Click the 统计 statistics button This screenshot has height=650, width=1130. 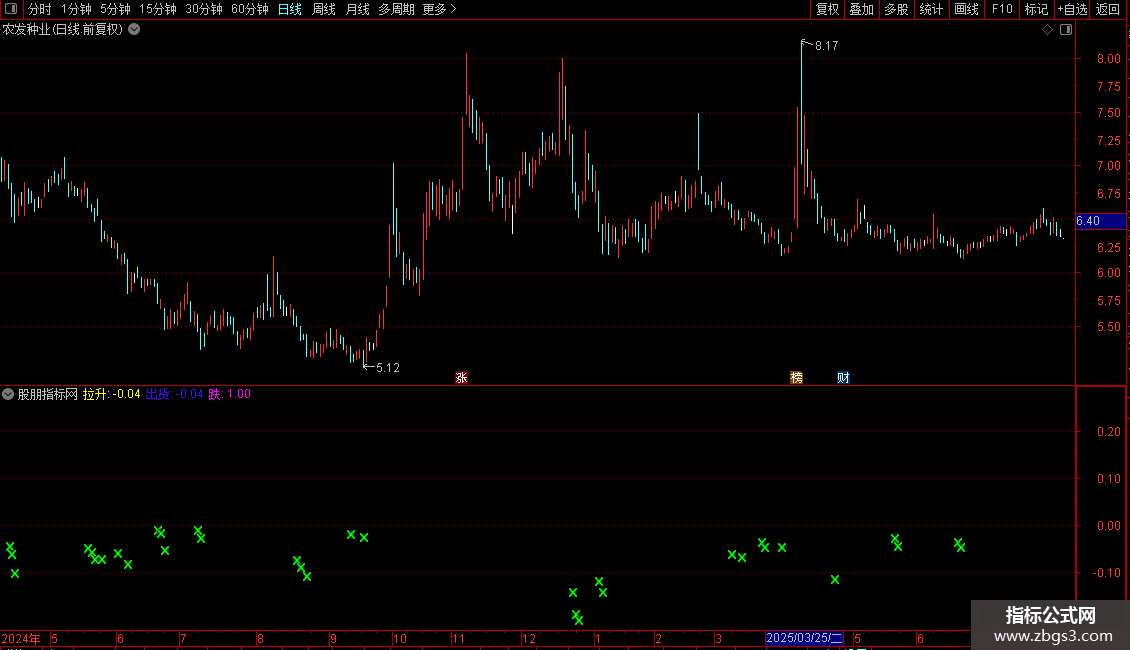point(930,9)
